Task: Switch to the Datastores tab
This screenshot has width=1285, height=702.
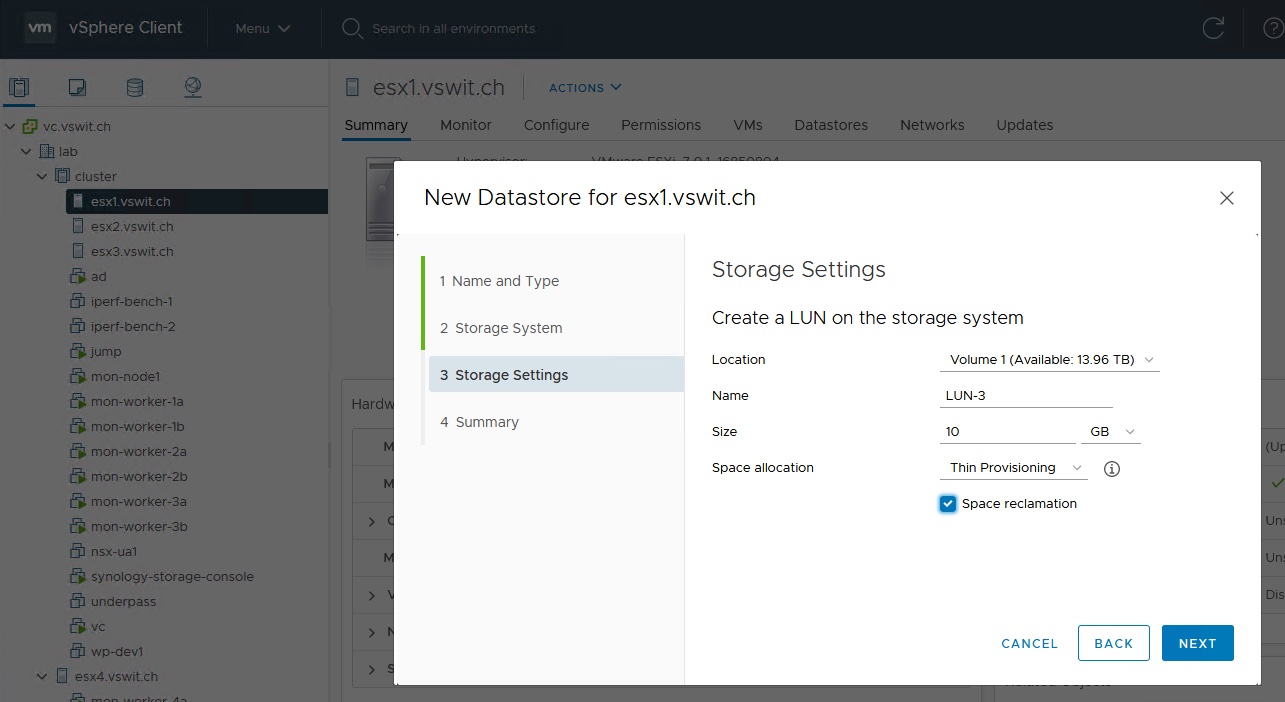Action: pyautogui.click(x=830, y=125)
